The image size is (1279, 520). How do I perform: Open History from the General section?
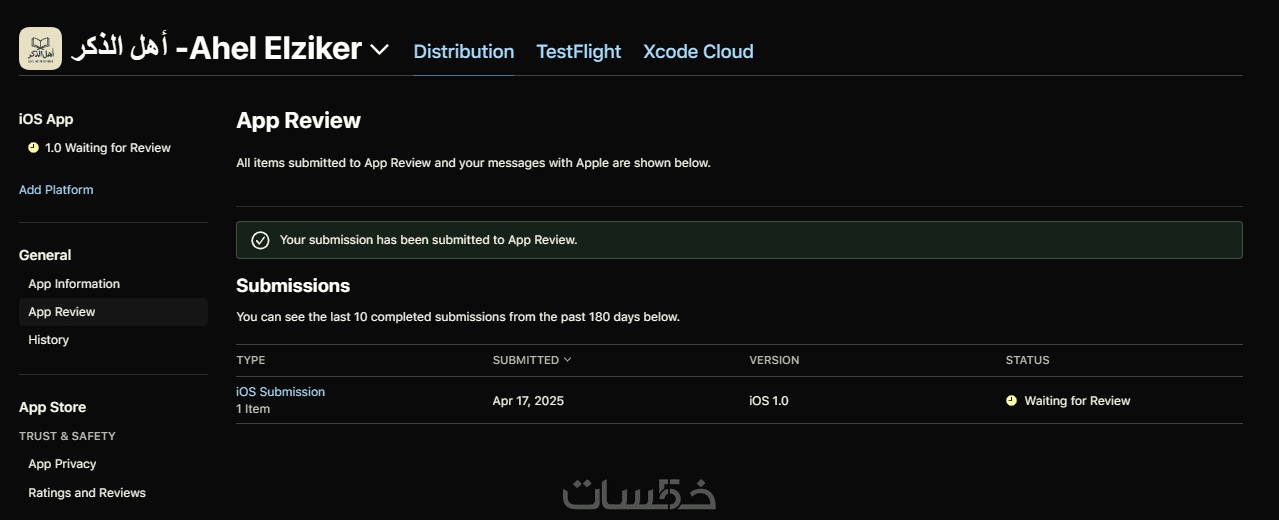tap(49, 340)
